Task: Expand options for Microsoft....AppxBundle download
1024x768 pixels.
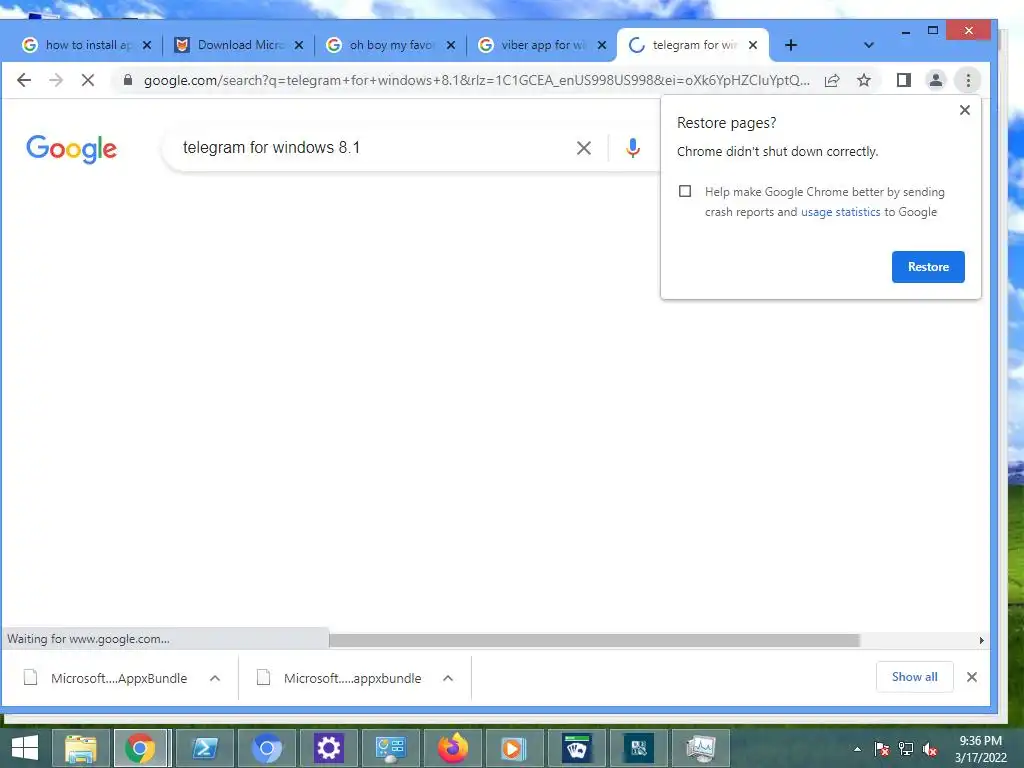Action: click(215, 678)
